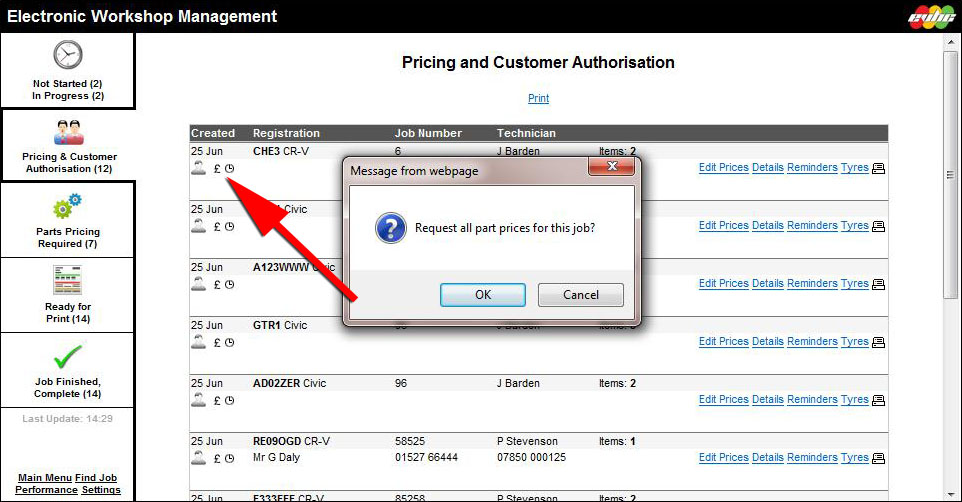
Task: Open the Settings link in sidebar
Action: tap(101, 490)
